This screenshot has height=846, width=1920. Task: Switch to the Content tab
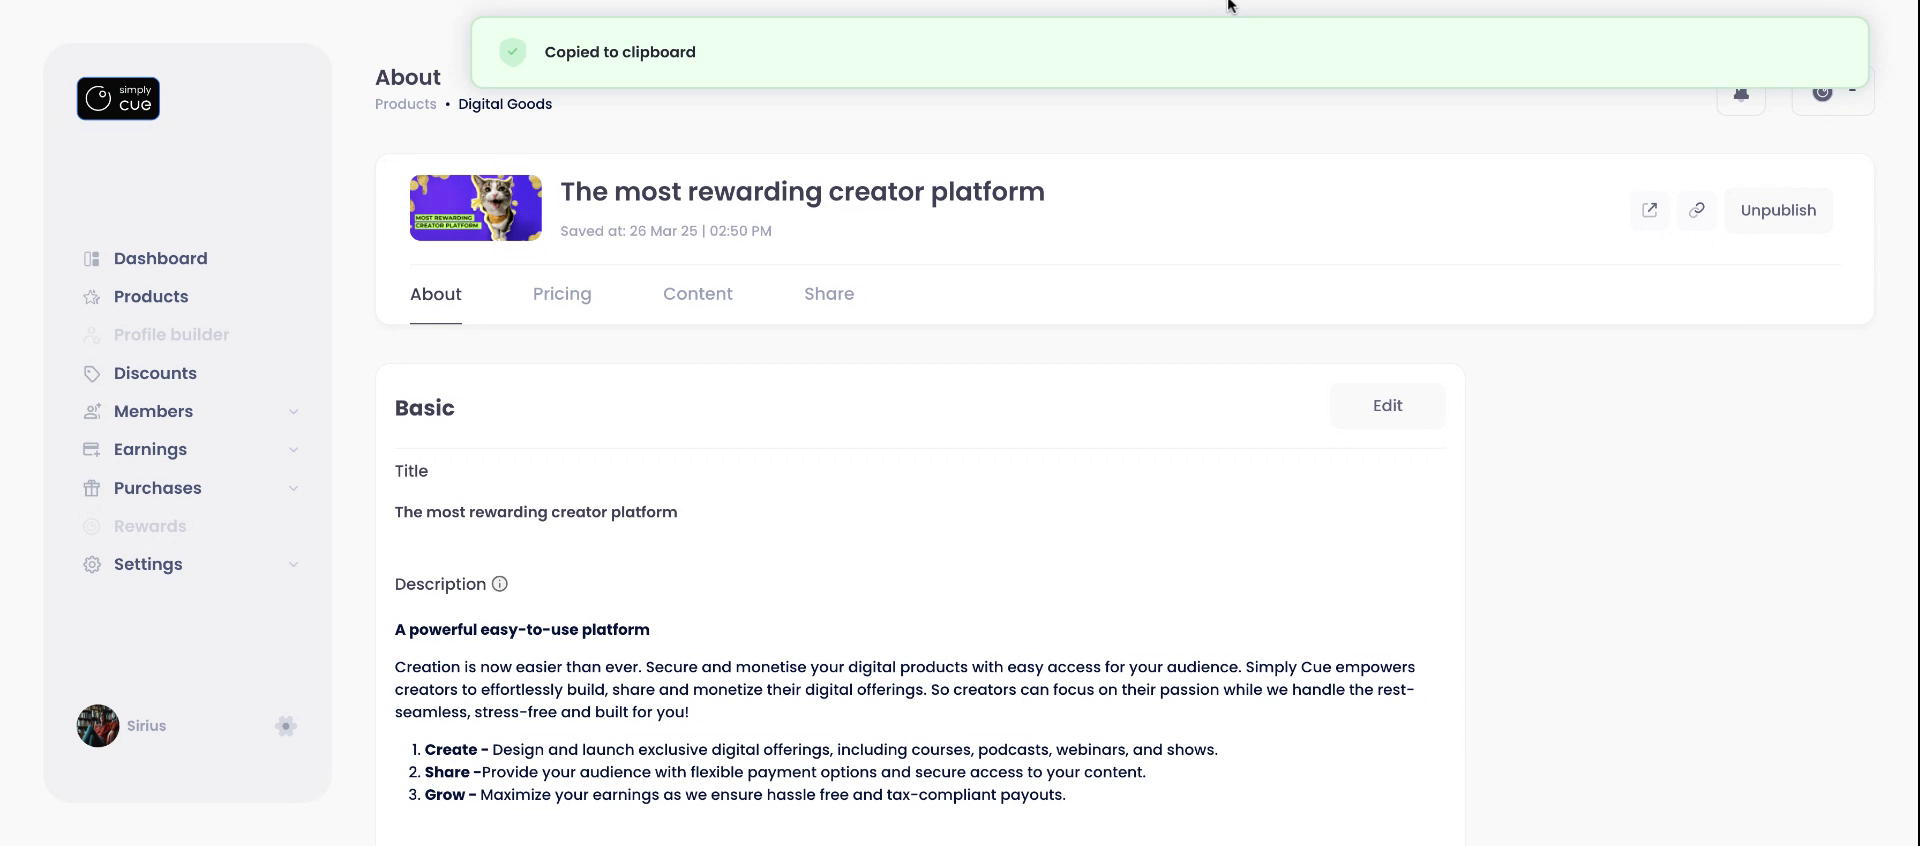click(x=698, y=294)
